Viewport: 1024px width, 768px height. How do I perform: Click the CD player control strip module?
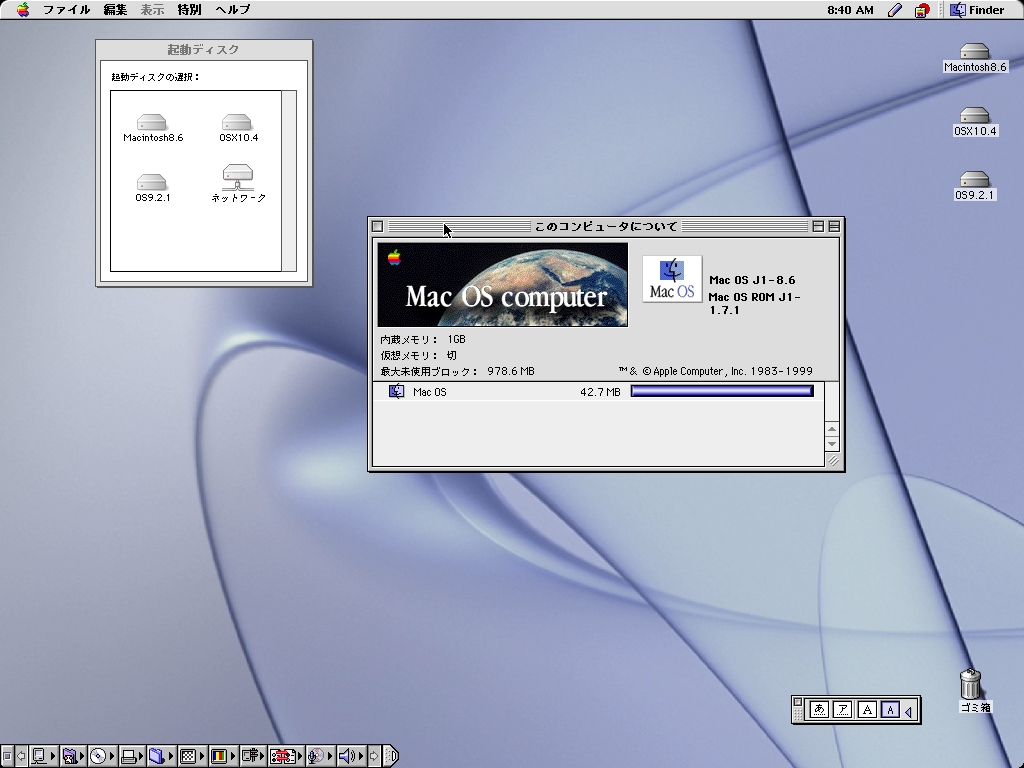(x=99, y=756)
